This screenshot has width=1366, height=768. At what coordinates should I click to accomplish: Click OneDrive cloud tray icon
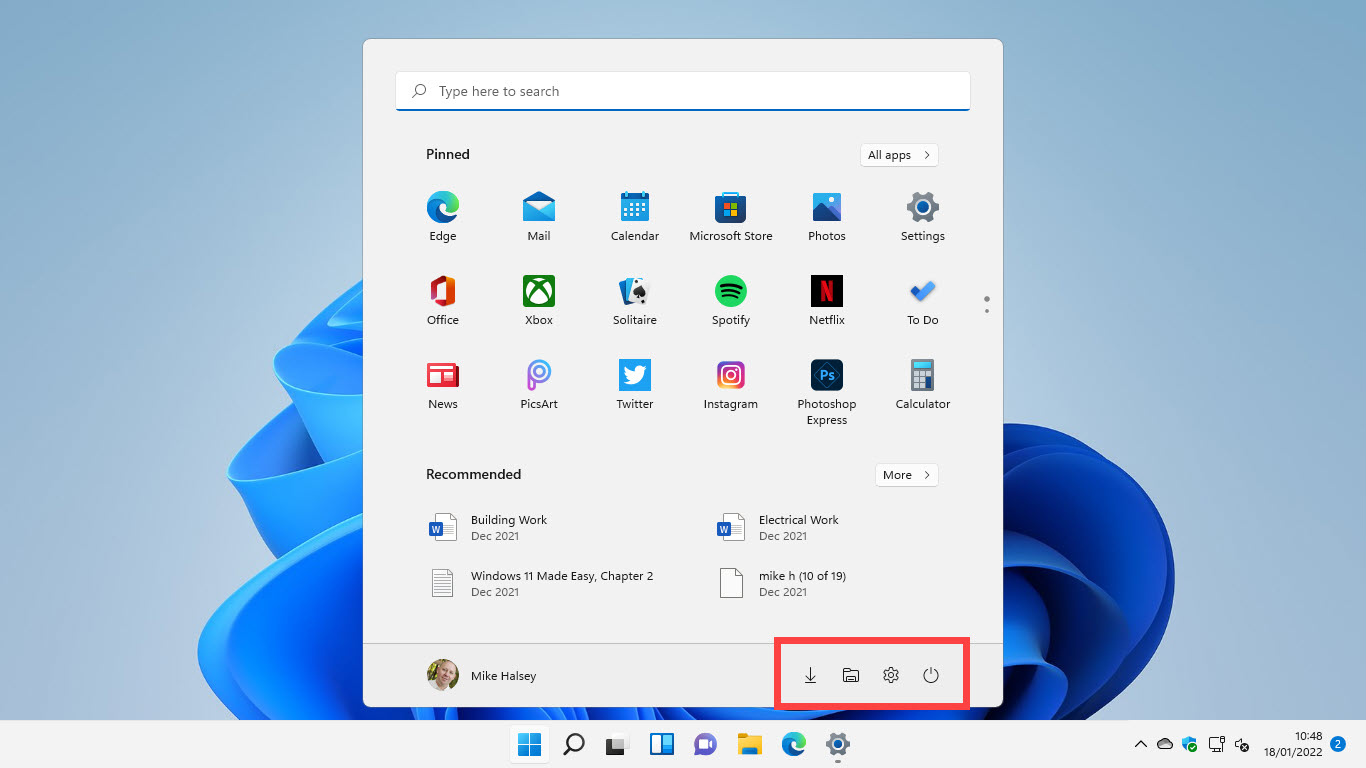[x=1165, y=744]
